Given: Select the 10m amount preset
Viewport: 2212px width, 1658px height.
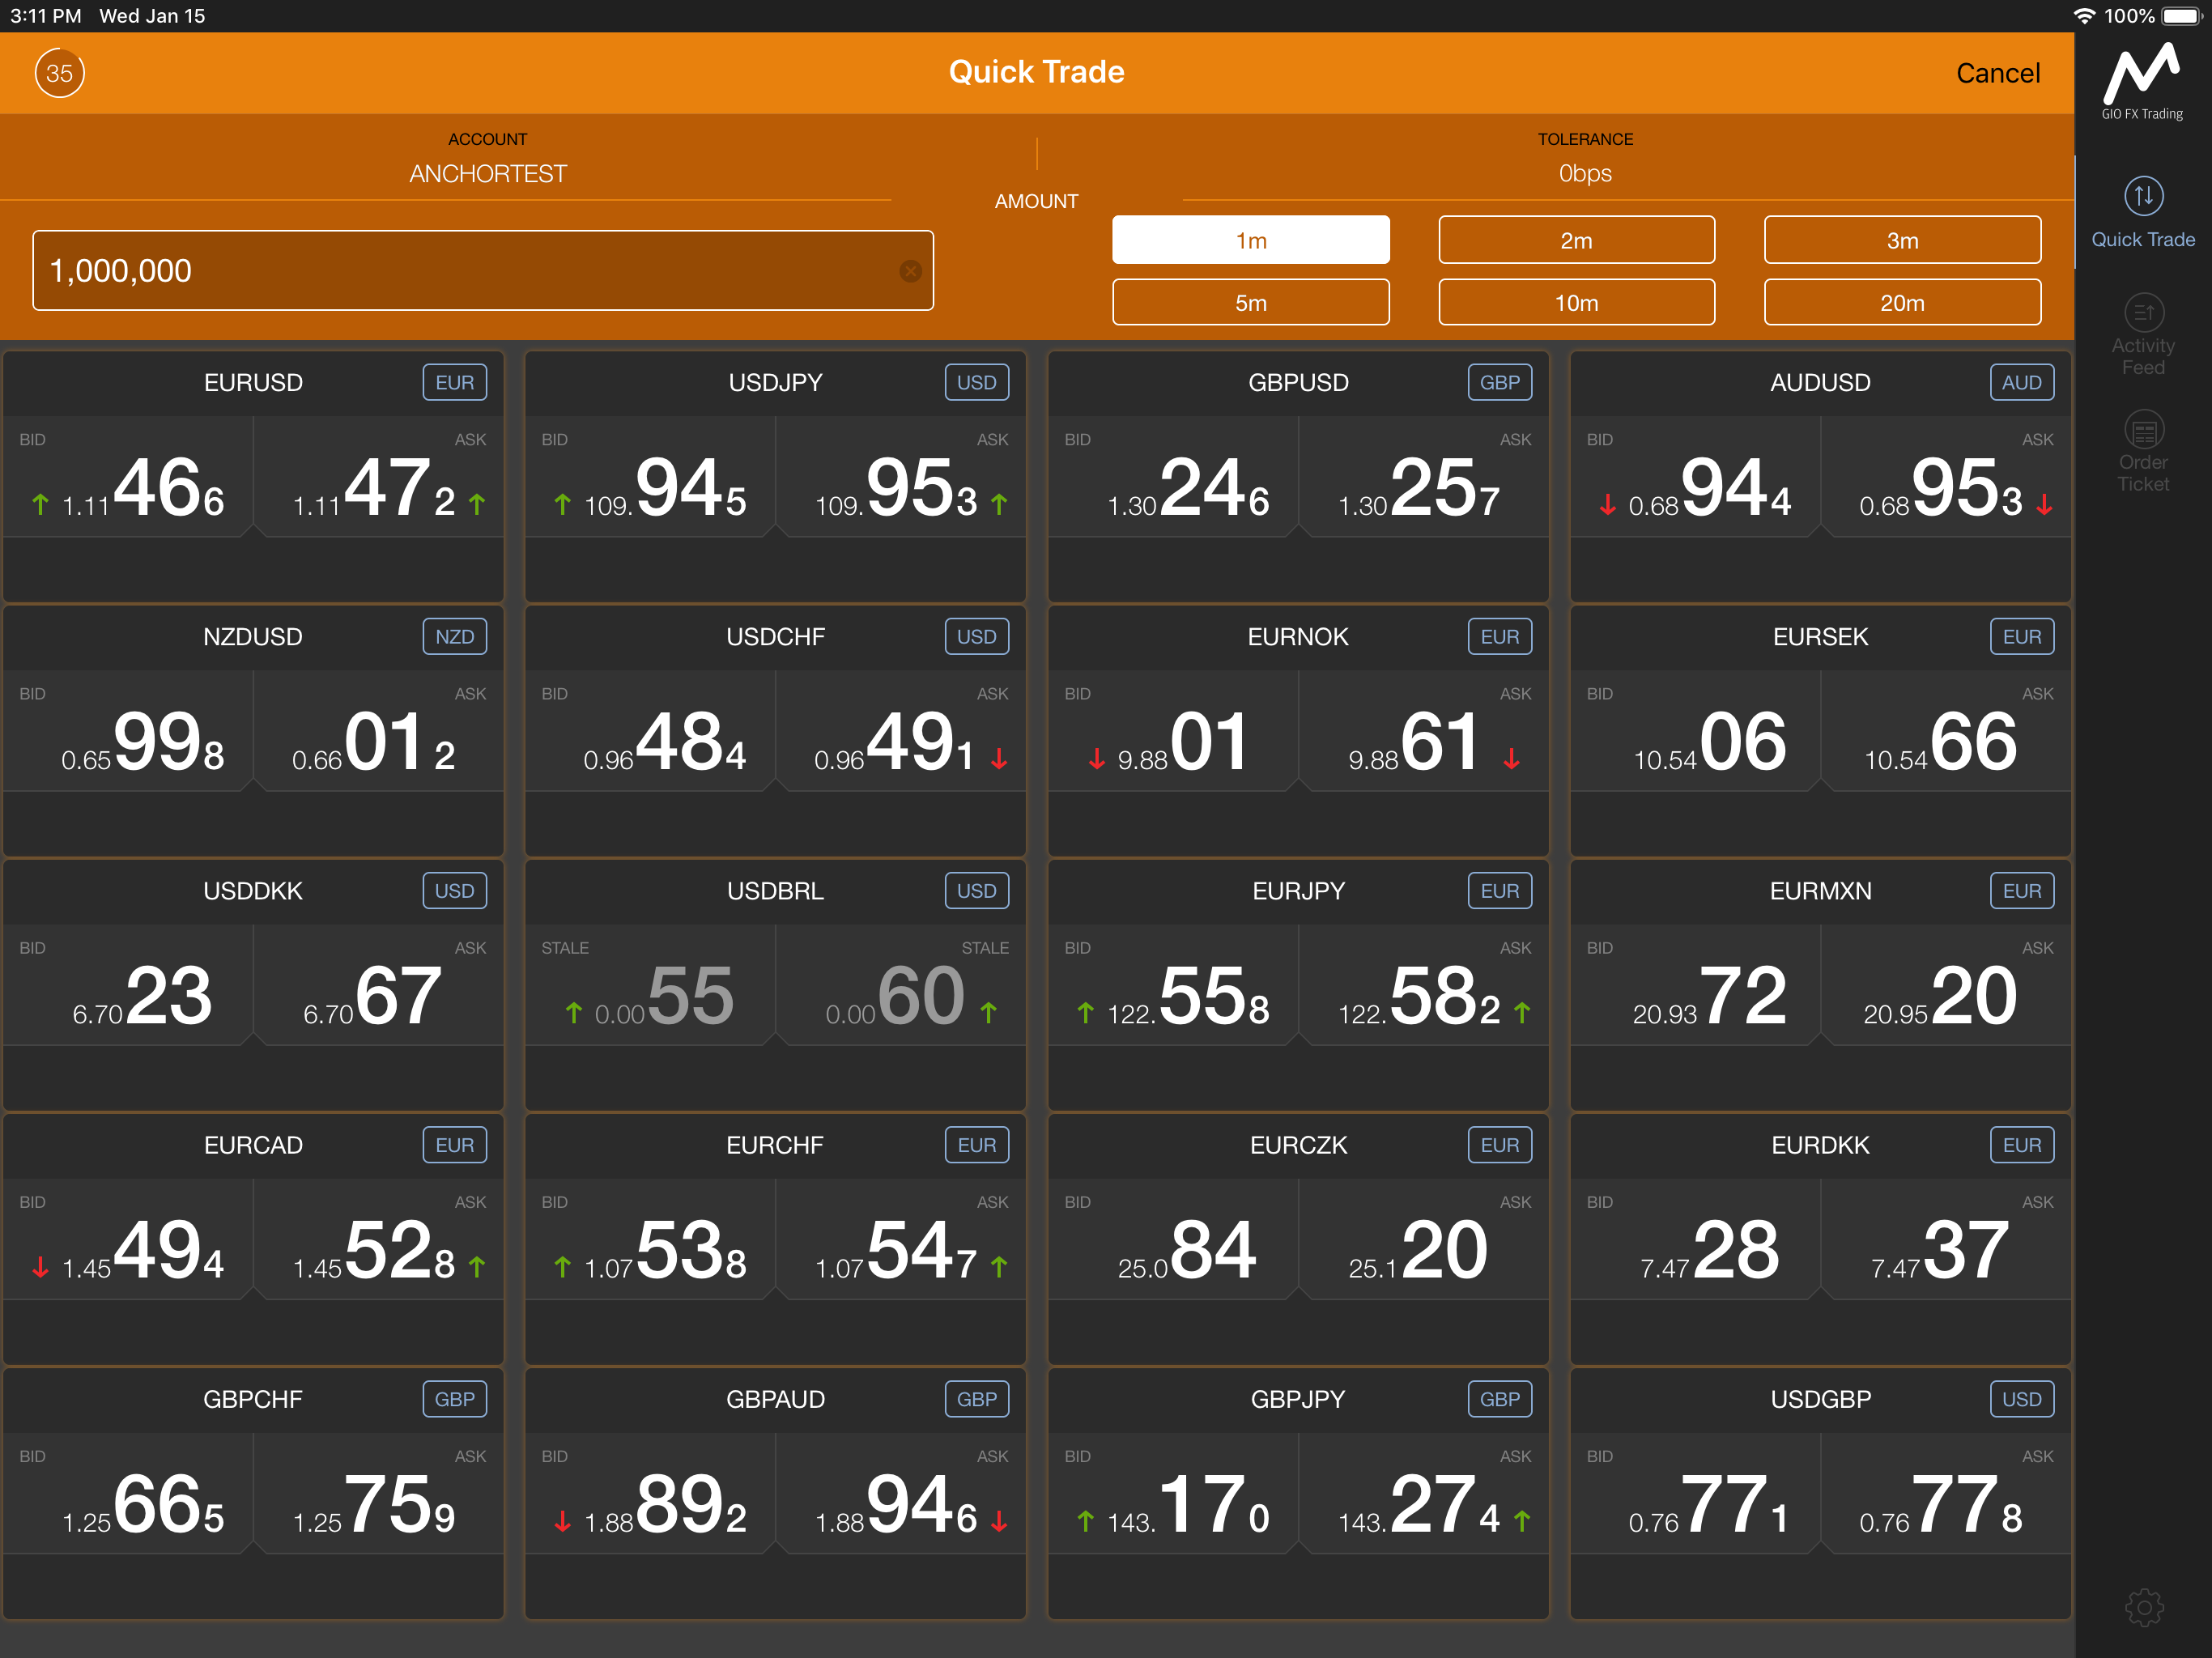Looking at the screenshot, I should [x=1577, y=302].
